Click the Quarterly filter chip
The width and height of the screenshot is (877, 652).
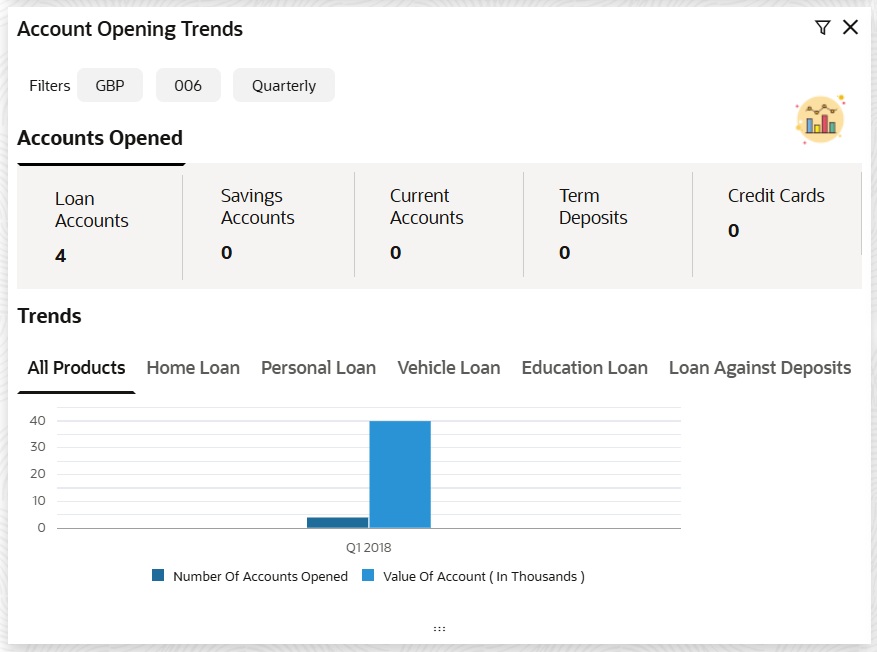284,86
